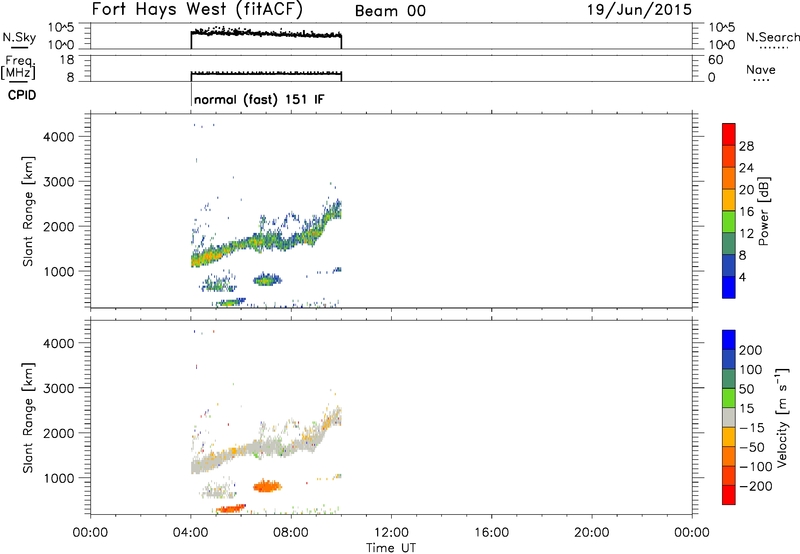This screenshot has height=554, width=800.
Task: Click the date '19/Jun/2015'
Action: 639,10
